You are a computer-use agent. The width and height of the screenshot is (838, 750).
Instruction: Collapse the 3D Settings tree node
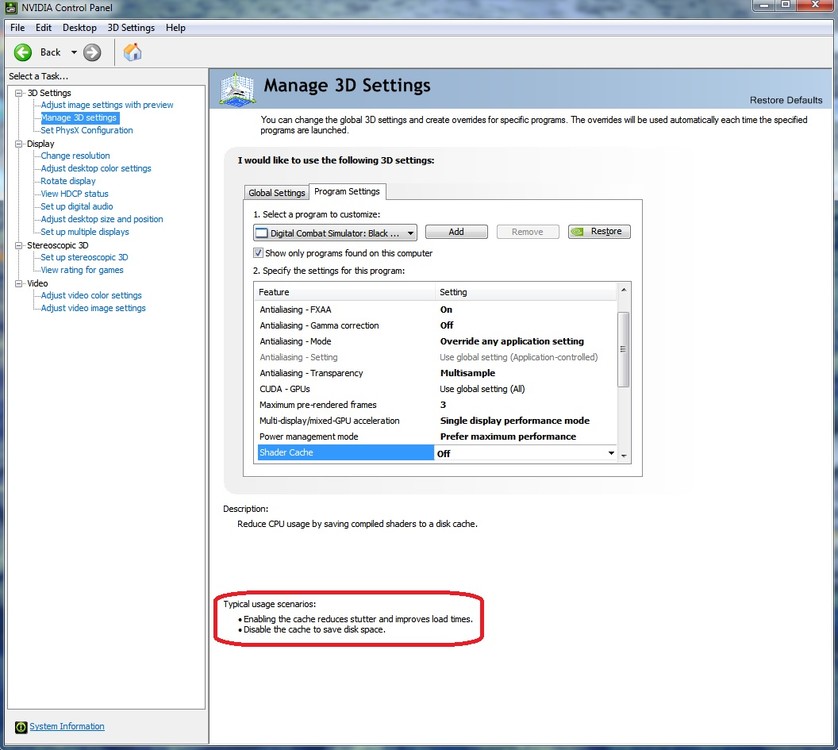tap(19, 93)
